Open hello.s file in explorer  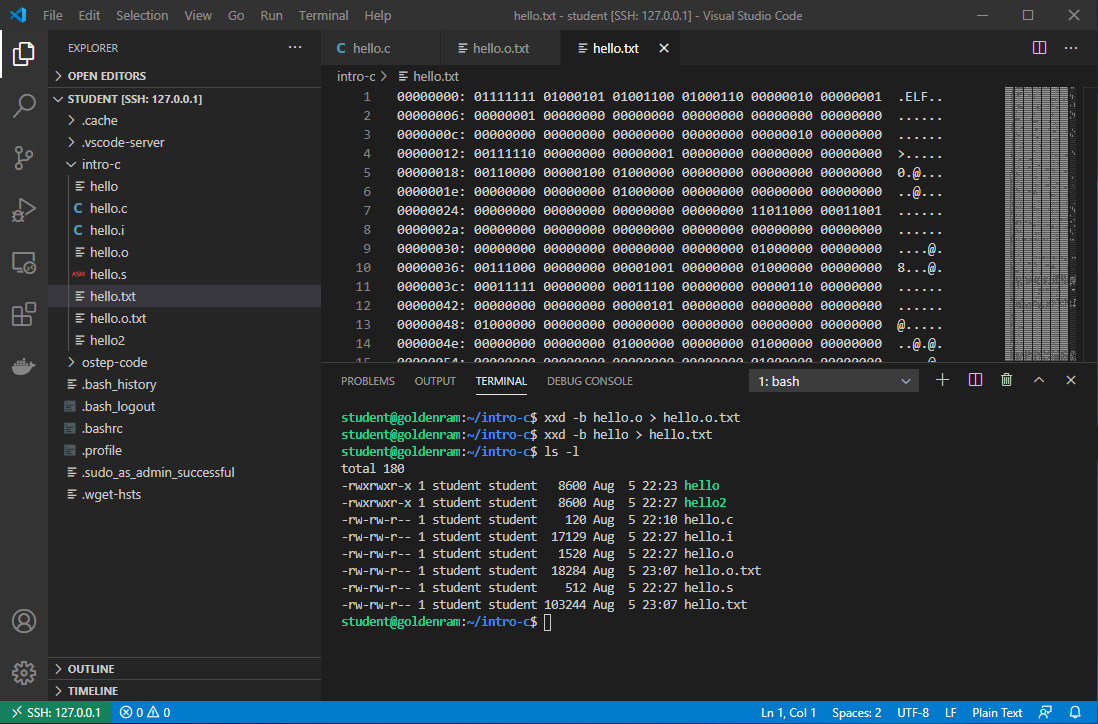[x=185, y=274]
